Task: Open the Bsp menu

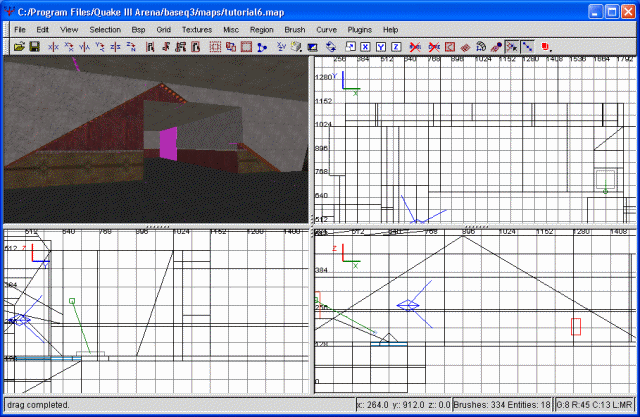Action: [138, 30]
